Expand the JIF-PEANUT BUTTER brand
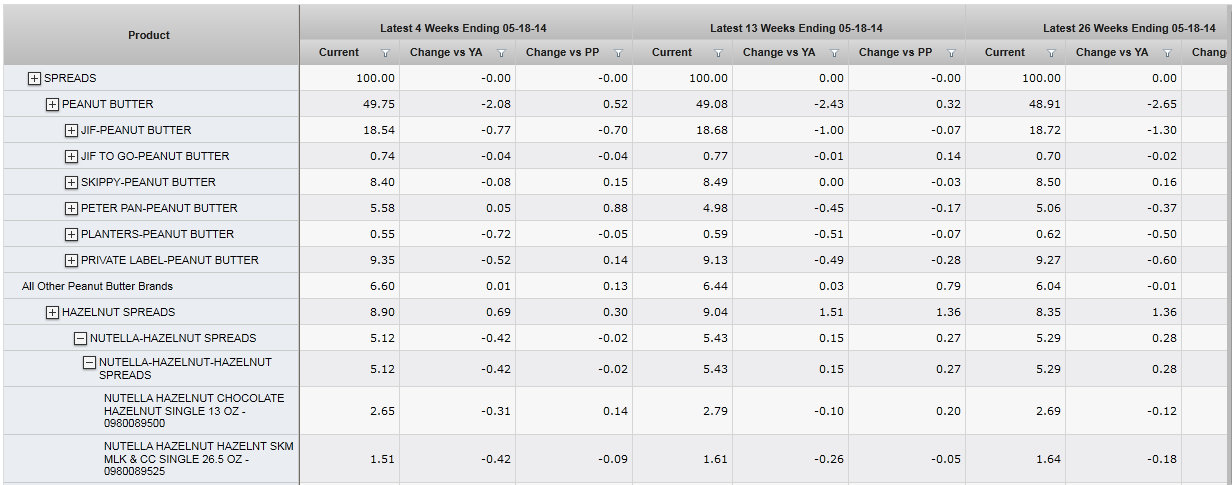 (x=71, y=130)
